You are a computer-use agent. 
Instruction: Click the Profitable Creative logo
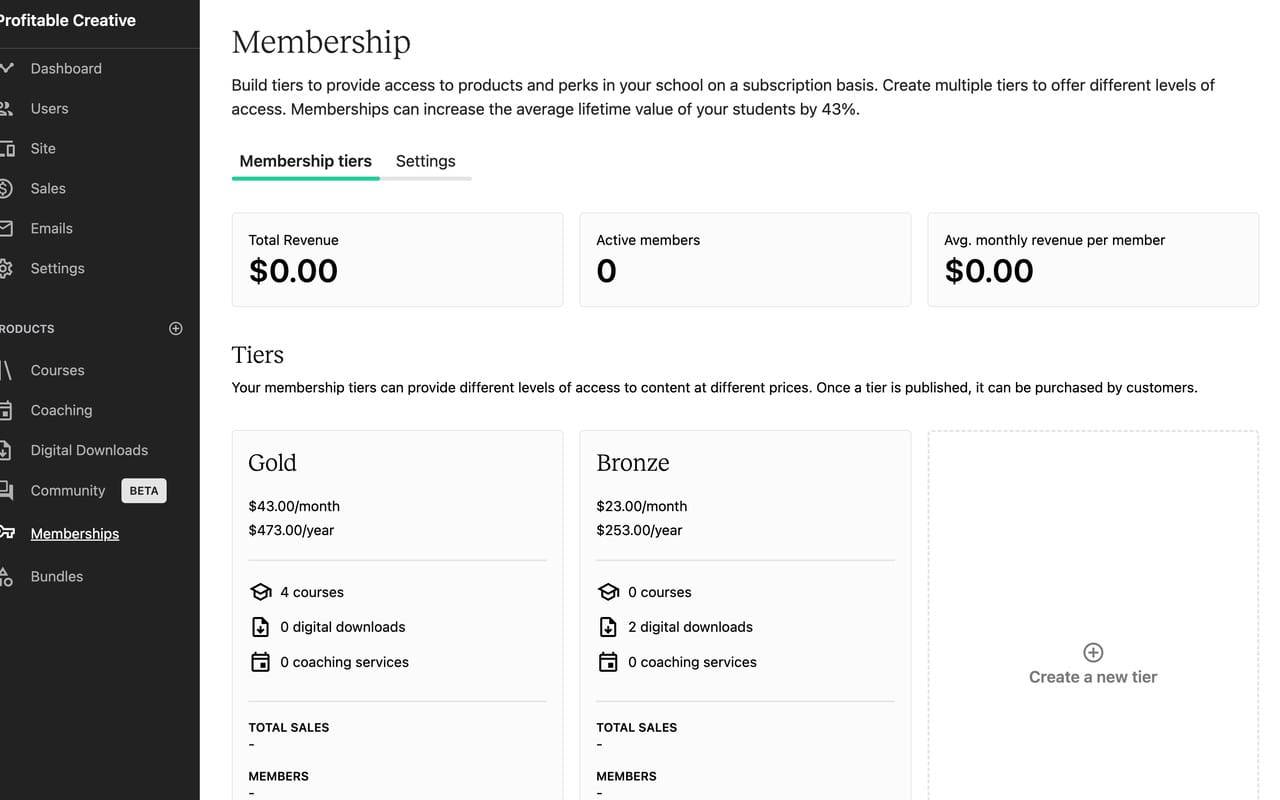[x=67, y=20]
